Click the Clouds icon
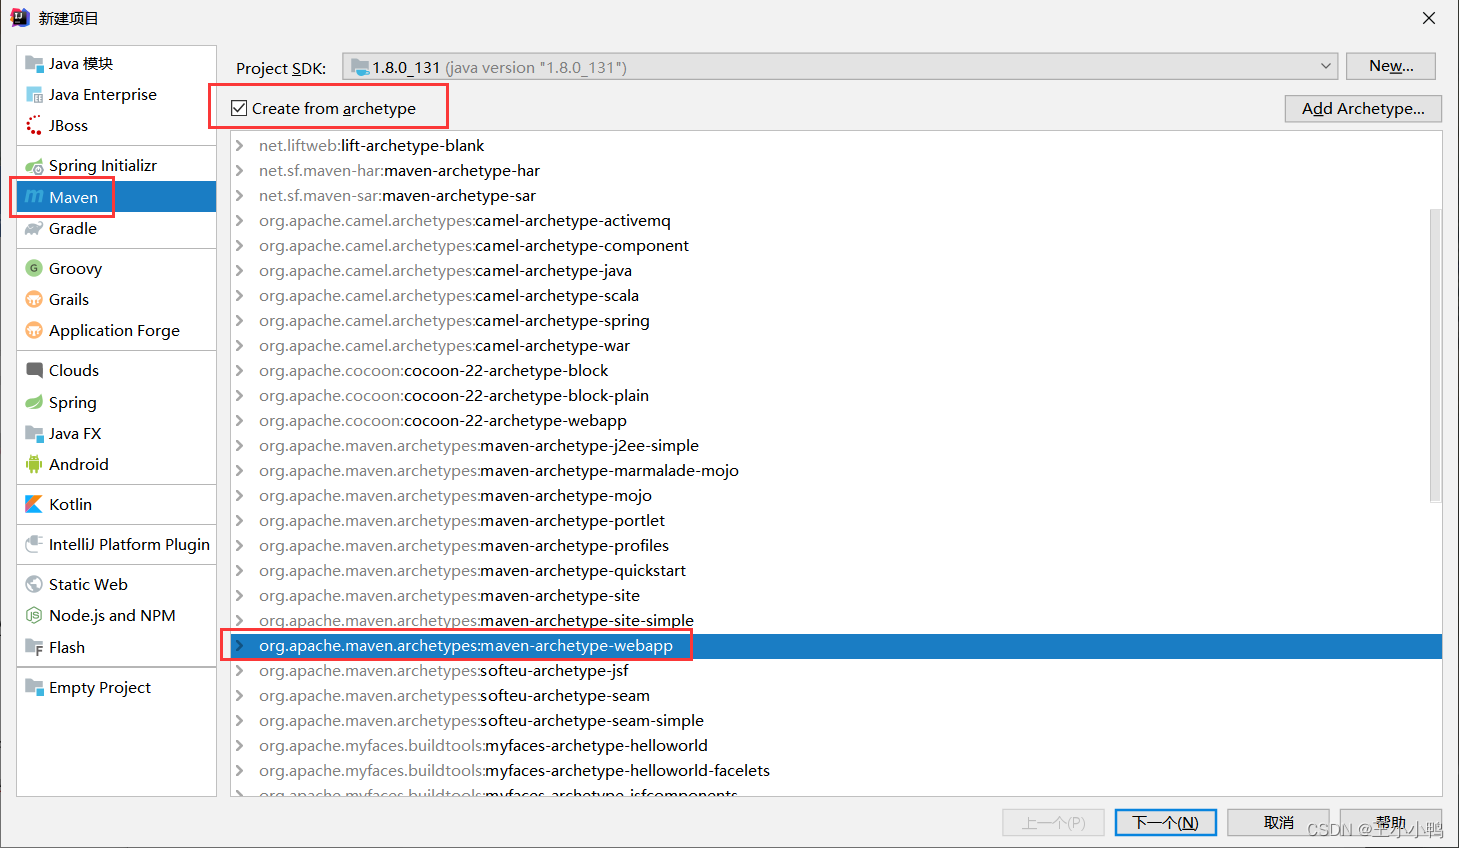The width and height of the screenshot is (1459, 848). click(x=34, y=370)
